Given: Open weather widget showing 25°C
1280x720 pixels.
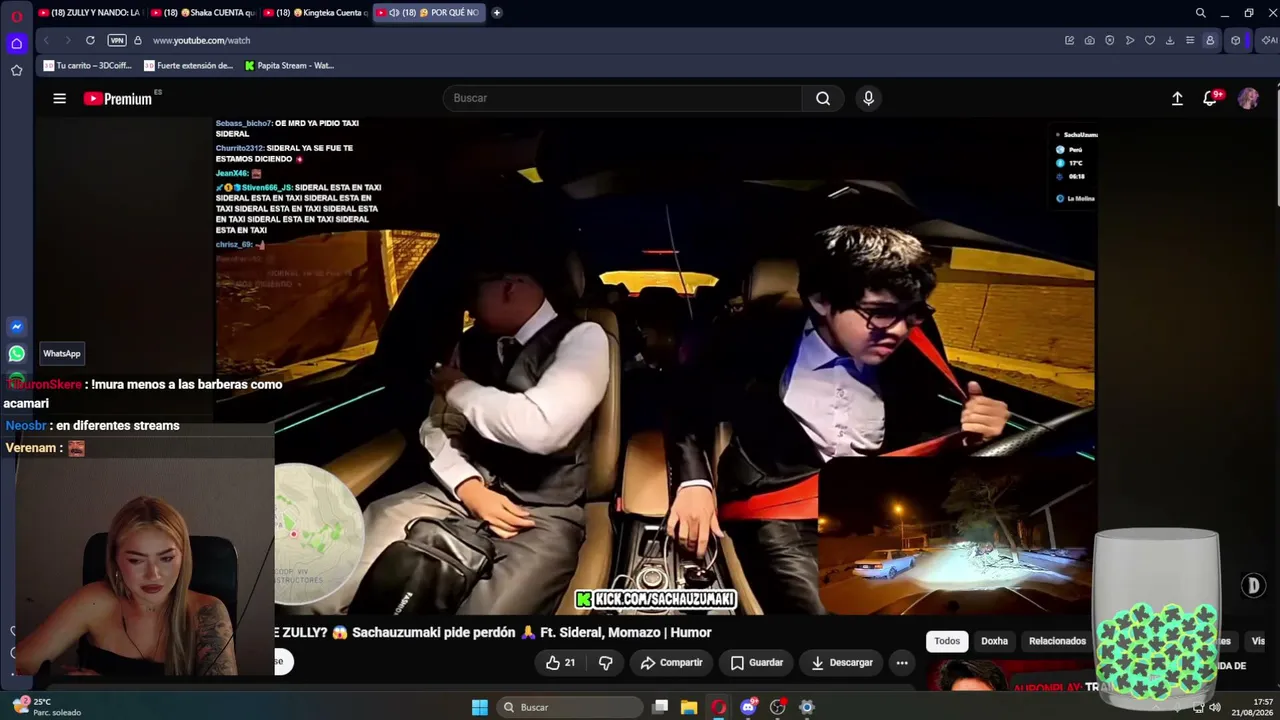Looking at the screenshot, I should (x=47, y=707).
